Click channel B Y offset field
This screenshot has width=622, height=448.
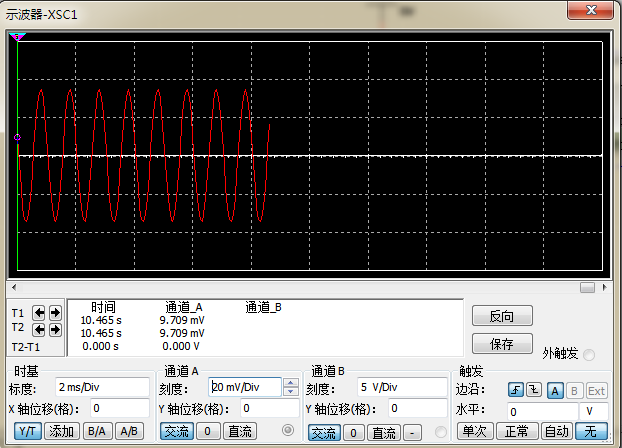[418, 408]
